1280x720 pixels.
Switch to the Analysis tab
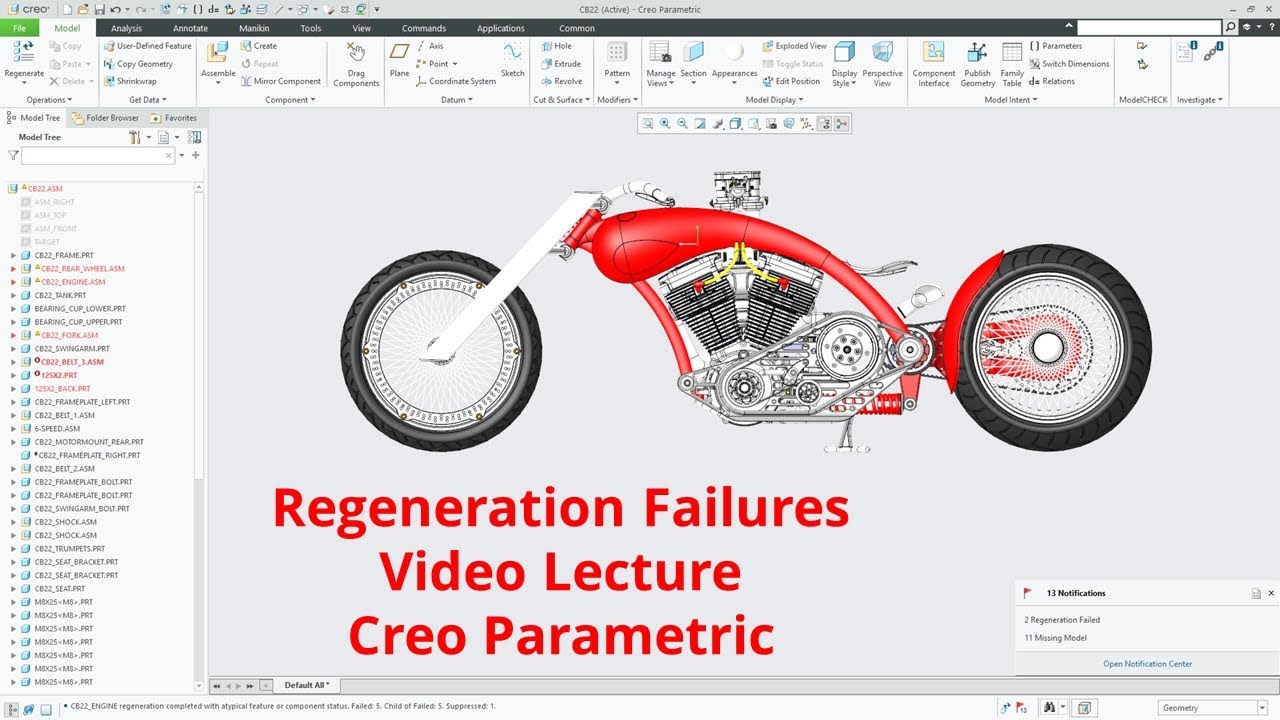tap(126, 28)
